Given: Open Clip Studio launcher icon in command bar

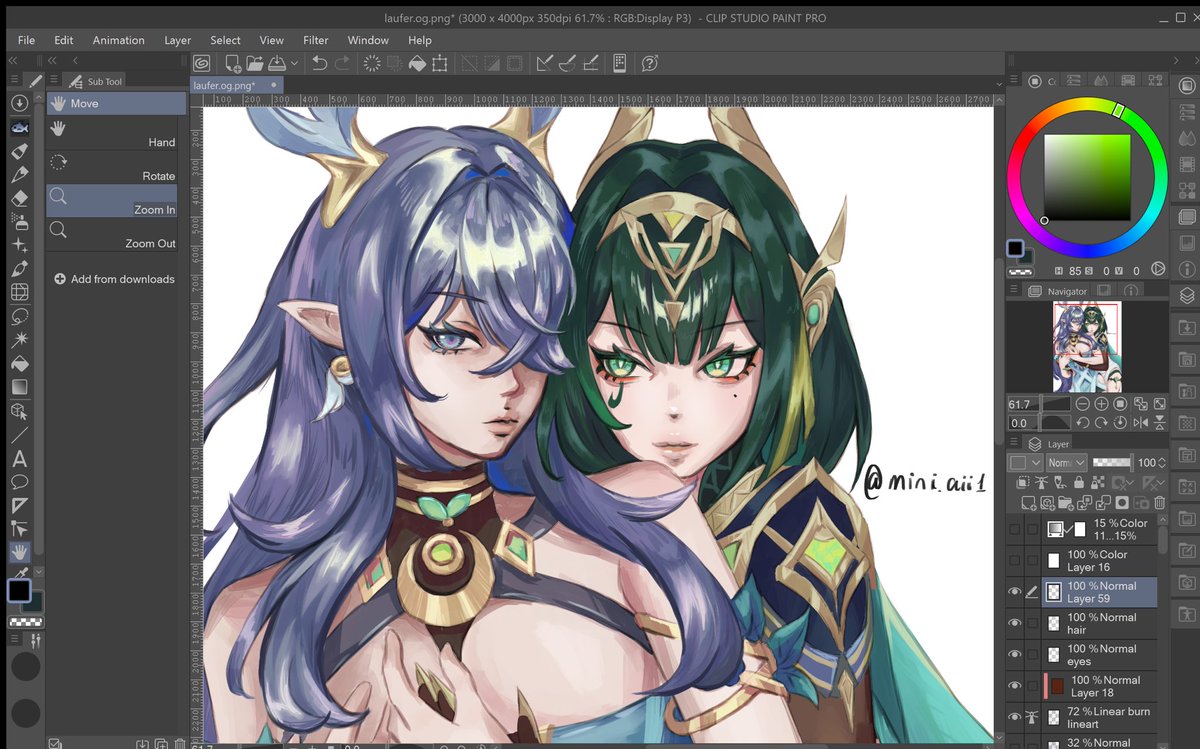Looking at the screenshot, I should pyautogui.click(x=202, y=63).
